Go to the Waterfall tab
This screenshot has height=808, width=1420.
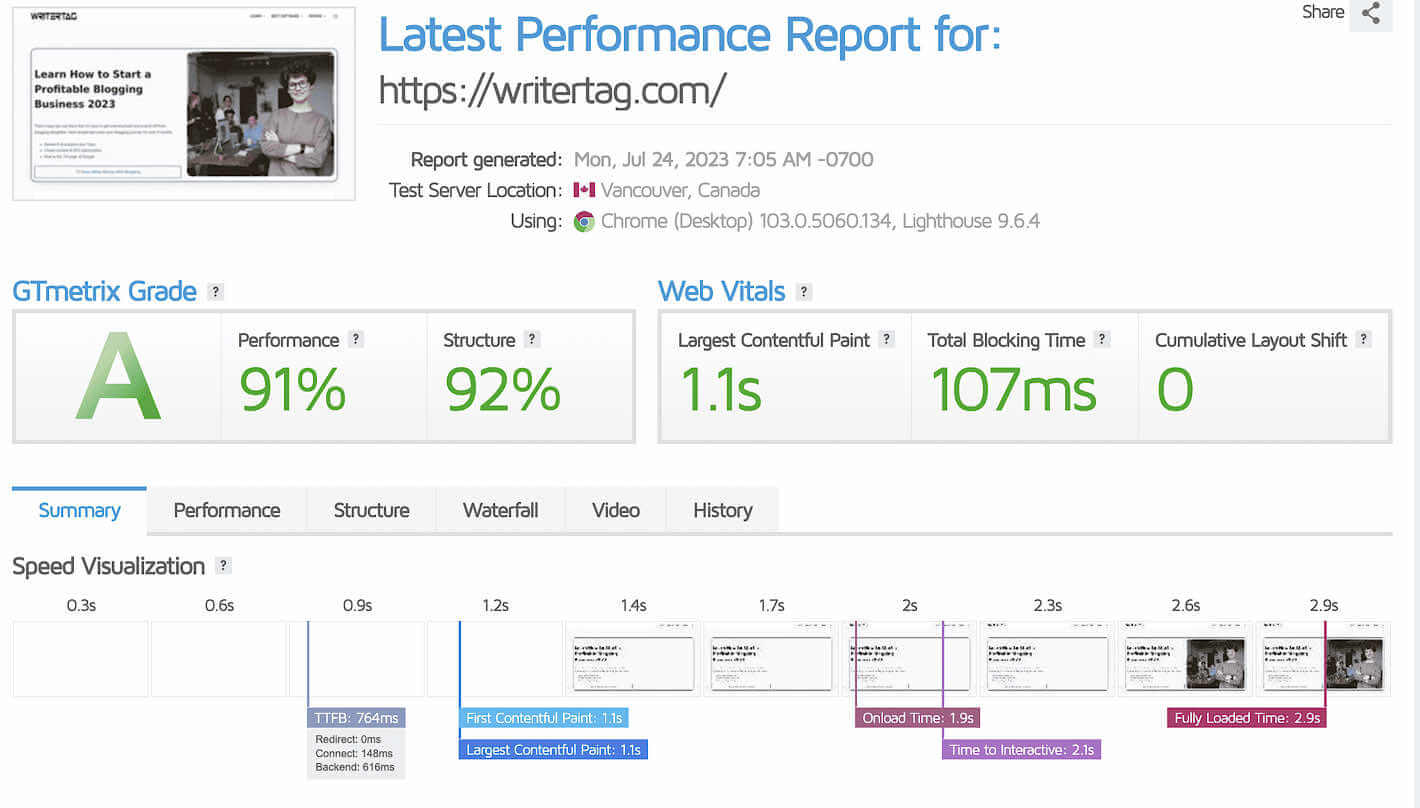pos(501,510)
